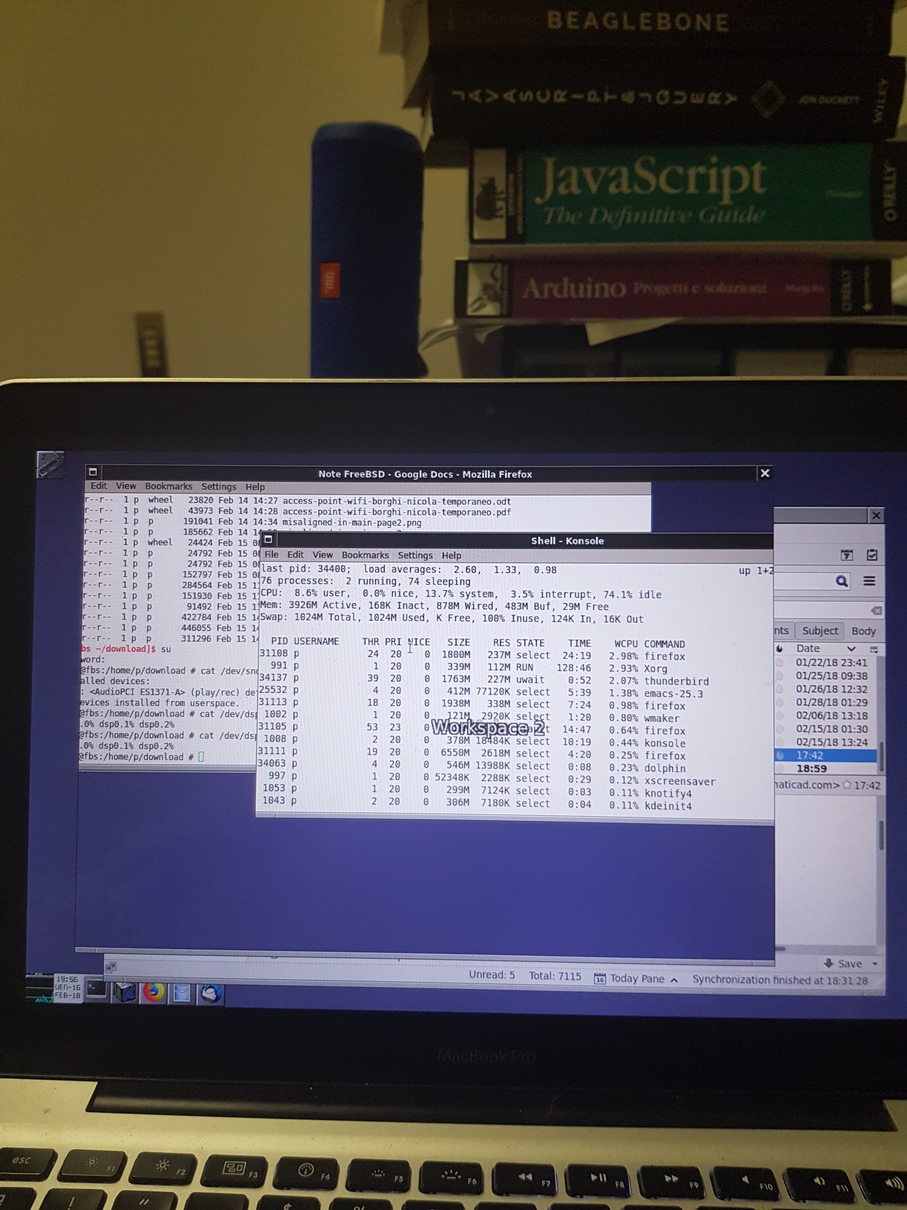Image resolution: width=907 pixels, height=1210 pixels.
Task: Open Settings menu in Shell Konsole window
Action: (x=415, y=555)
